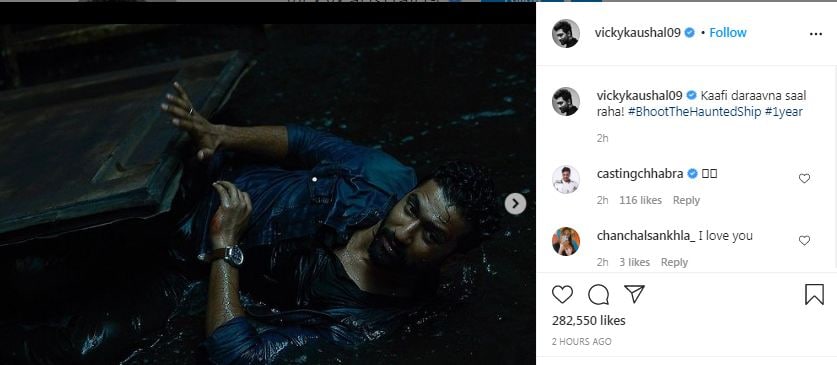Open the casting chhabra profile avatar
The width and height of the screenshot is (837, 365).
click(566, 179)
